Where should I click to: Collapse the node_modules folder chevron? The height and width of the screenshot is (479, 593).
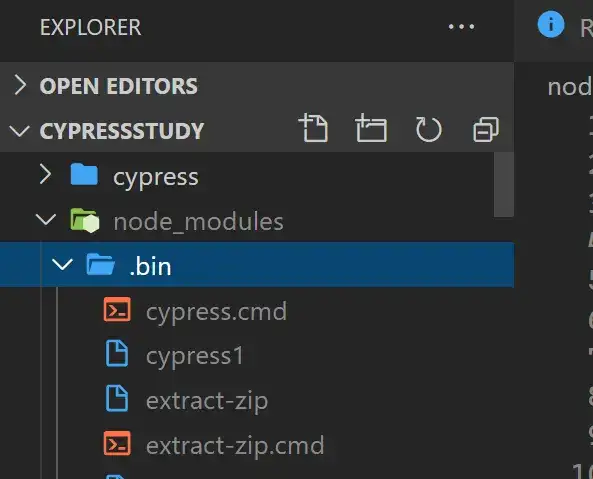[x=46, y=220]
